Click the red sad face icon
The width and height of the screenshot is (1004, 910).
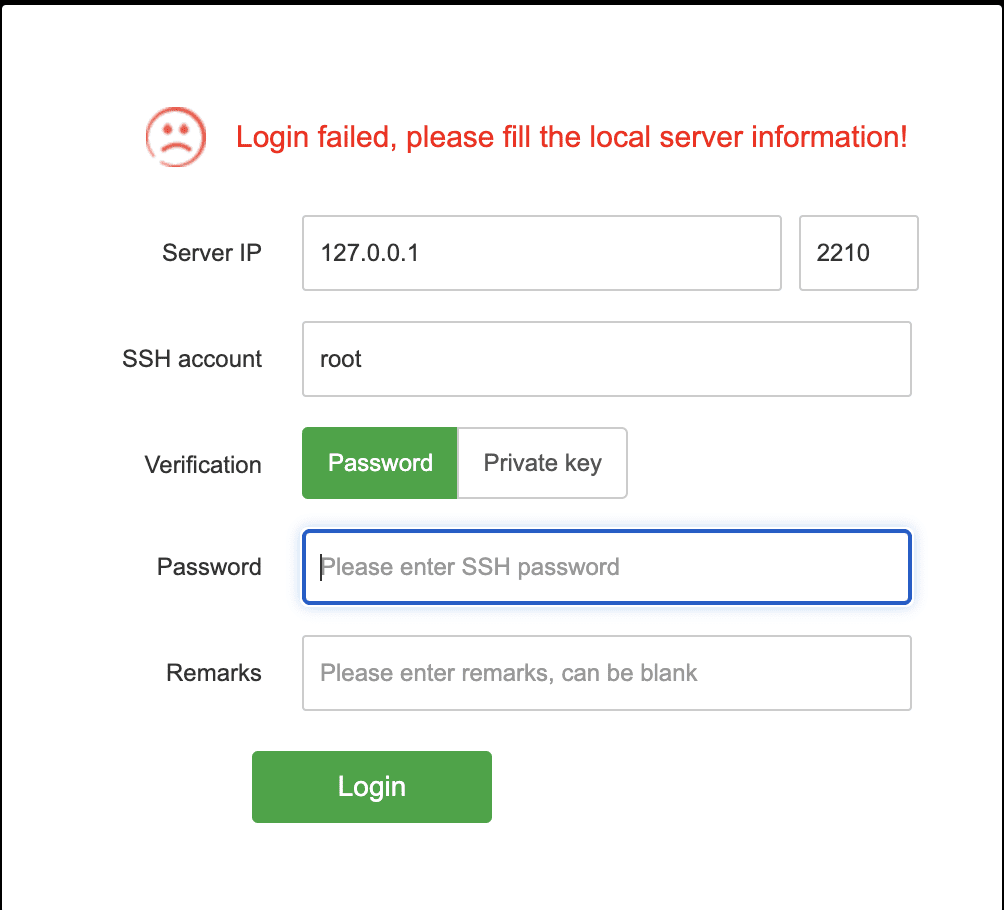click(175, 137)
